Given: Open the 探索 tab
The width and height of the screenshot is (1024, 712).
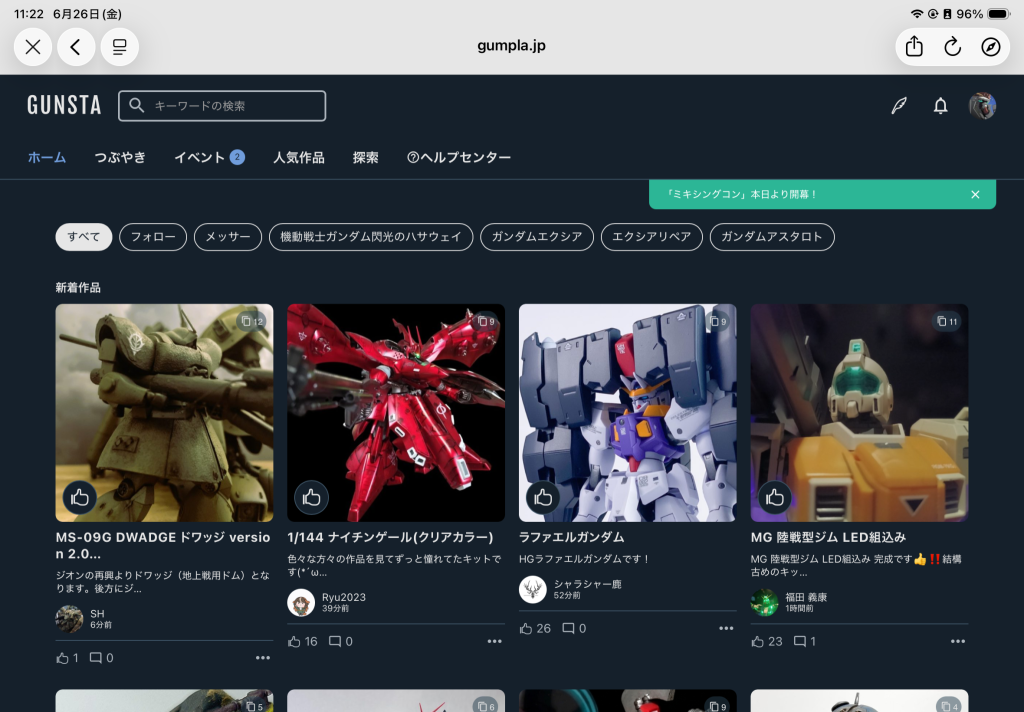Looking at the screenshot, I should coord(366,157).
